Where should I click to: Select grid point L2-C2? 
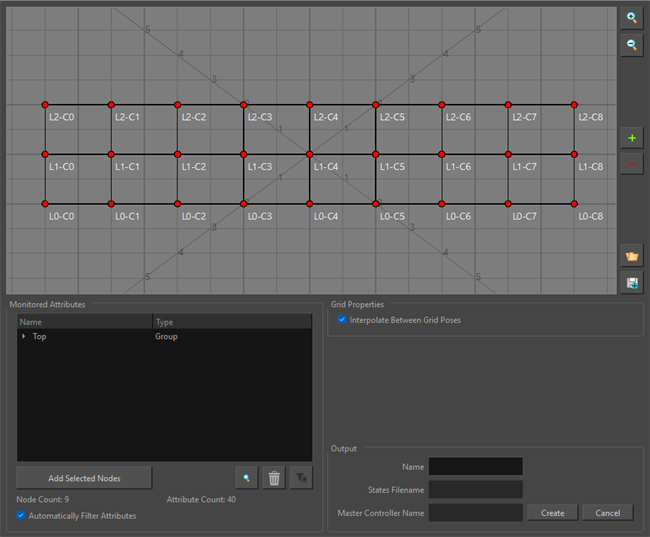[177, 105]
